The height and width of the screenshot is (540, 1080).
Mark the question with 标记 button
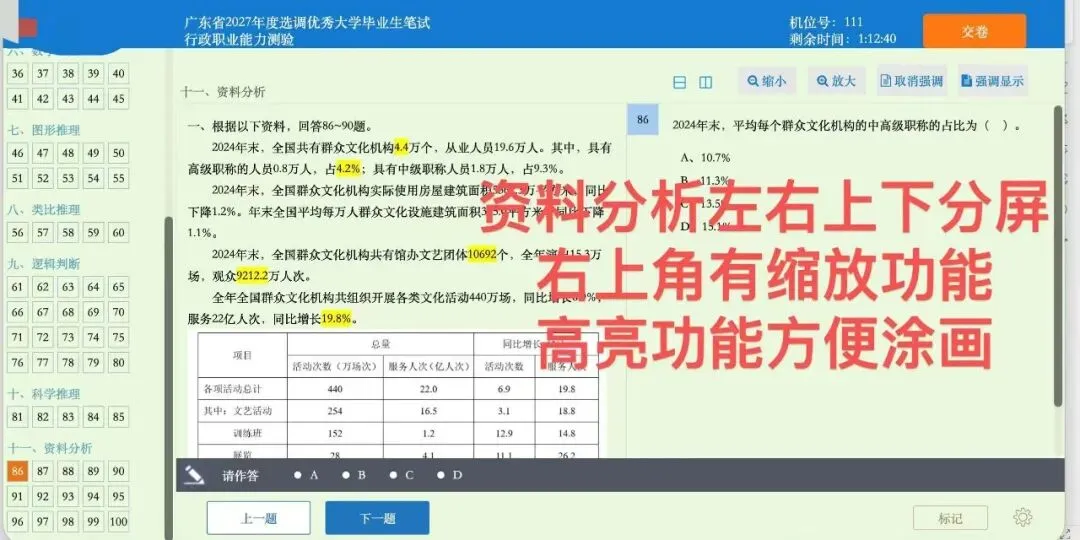click(x=950, y=518)
